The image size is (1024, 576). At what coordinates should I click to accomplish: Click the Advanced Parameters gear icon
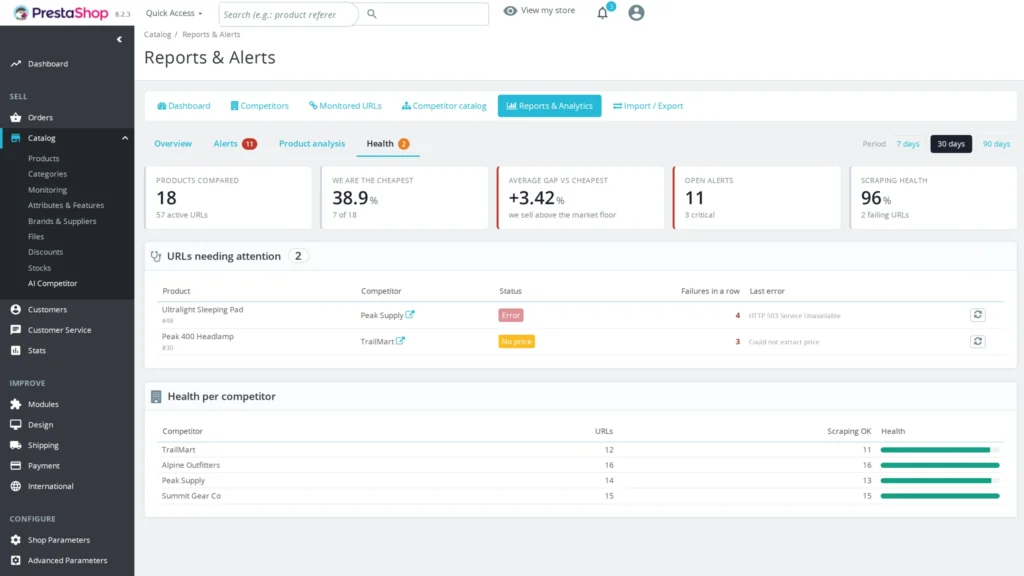coord(16,560)
